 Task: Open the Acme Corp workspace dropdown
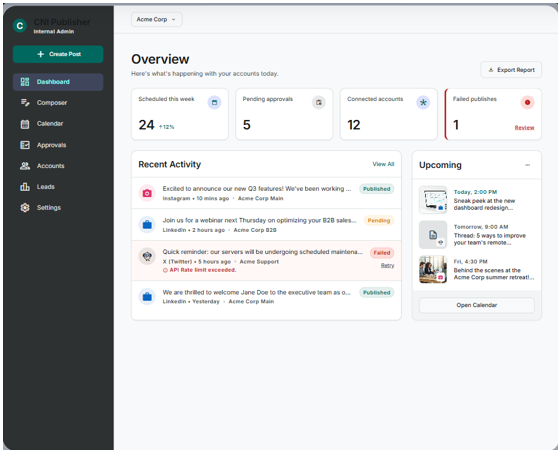[x=157, y=20]
